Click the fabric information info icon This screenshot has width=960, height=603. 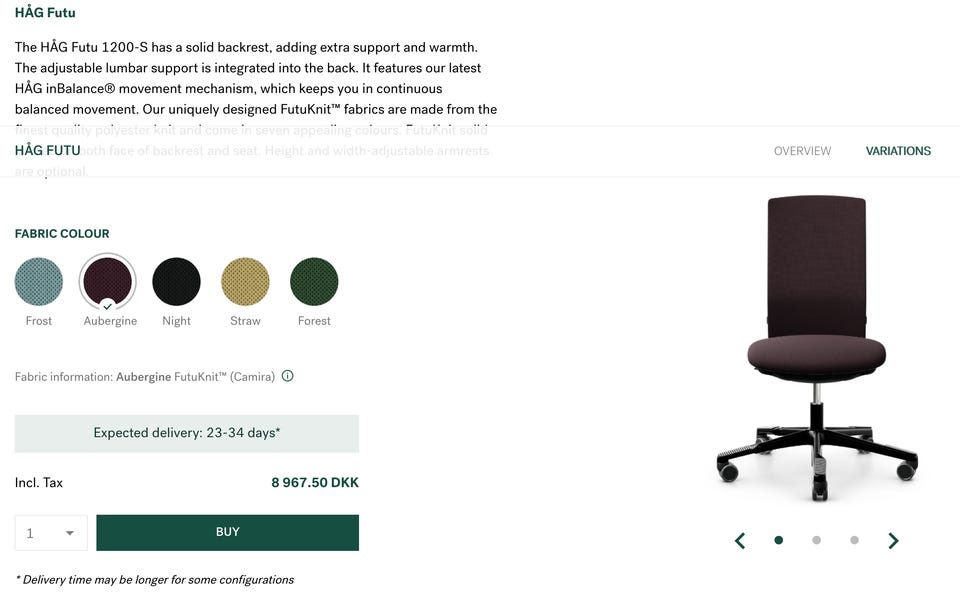pyautogui.click(x=288, y=377)
